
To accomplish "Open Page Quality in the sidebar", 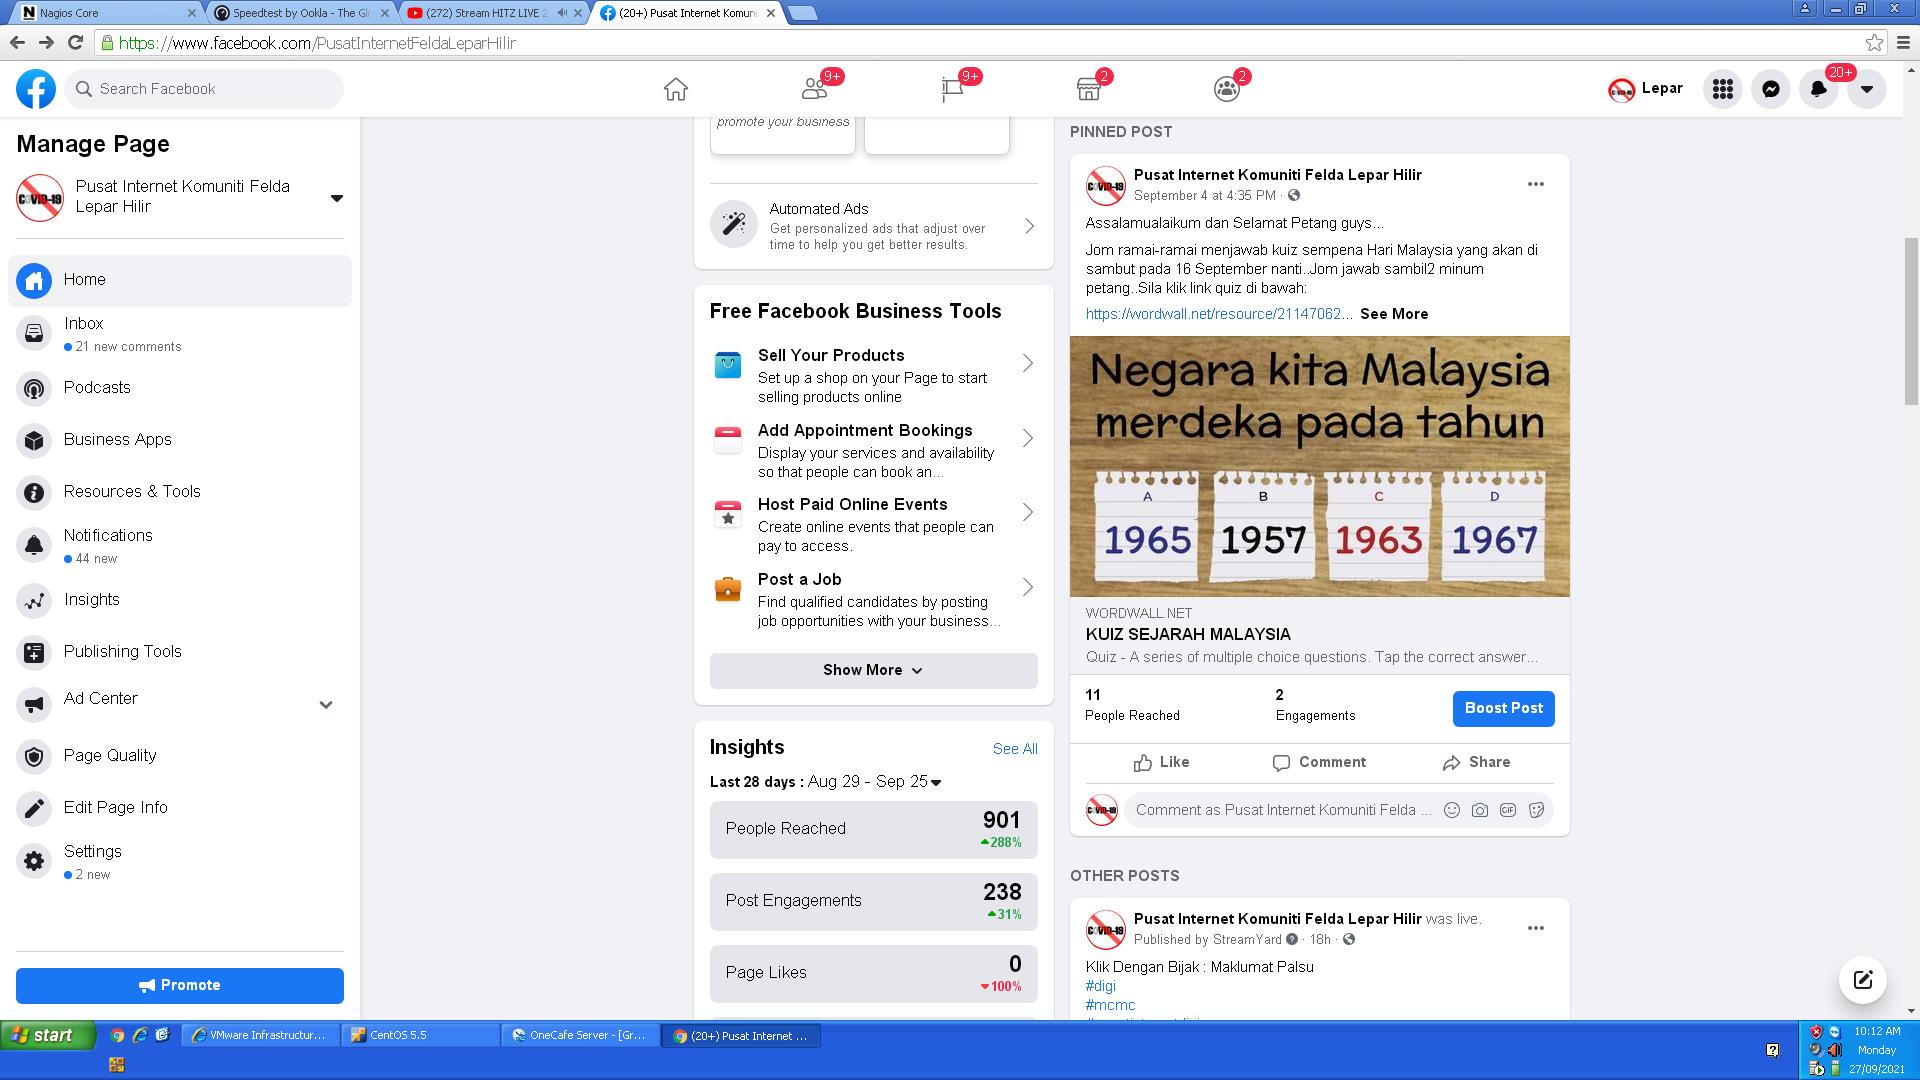I will pos(180,756).
